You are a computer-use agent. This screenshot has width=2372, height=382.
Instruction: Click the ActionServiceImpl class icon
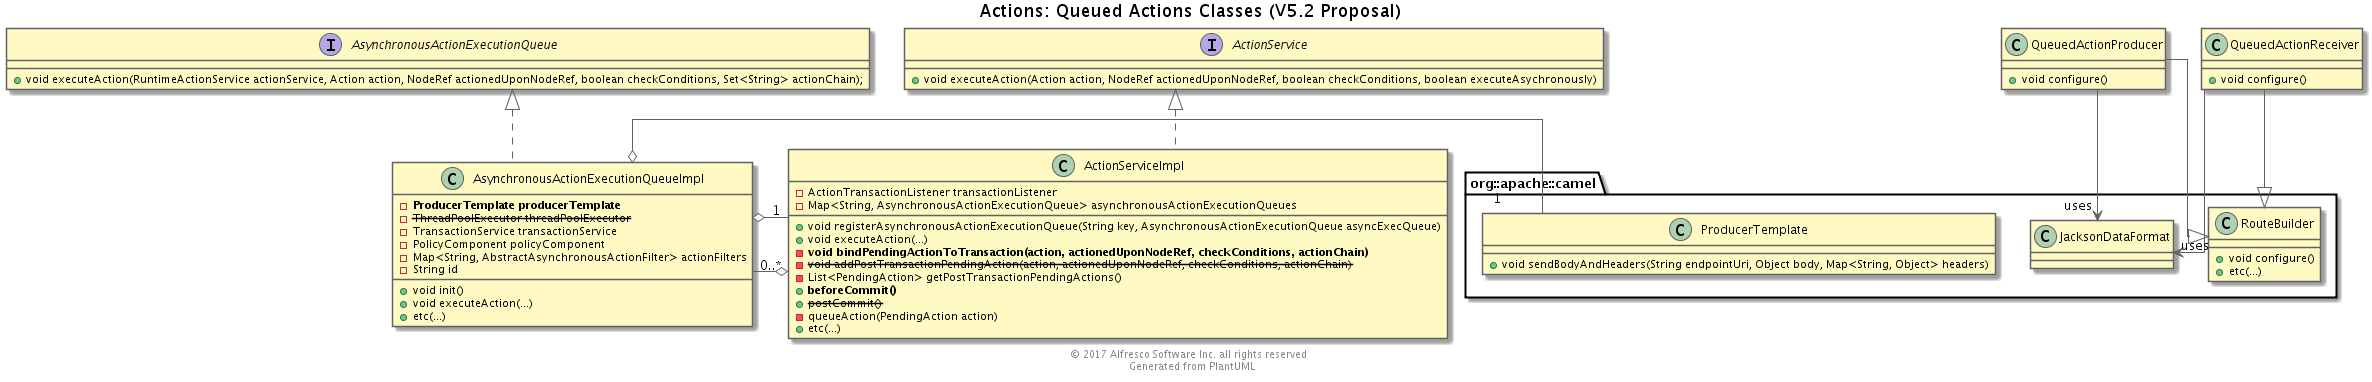1063,166
